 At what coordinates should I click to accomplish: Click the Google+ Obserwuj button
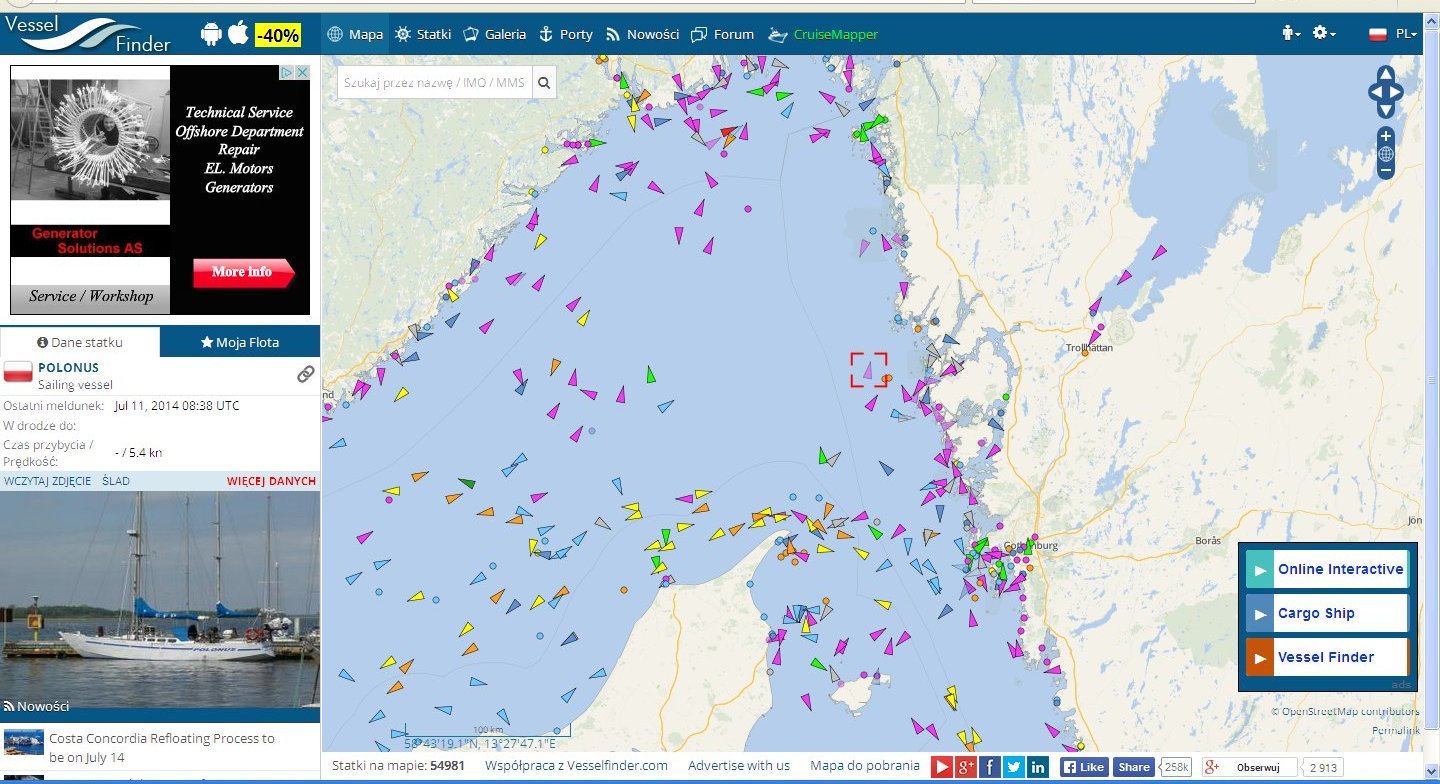pos(1250,767)
